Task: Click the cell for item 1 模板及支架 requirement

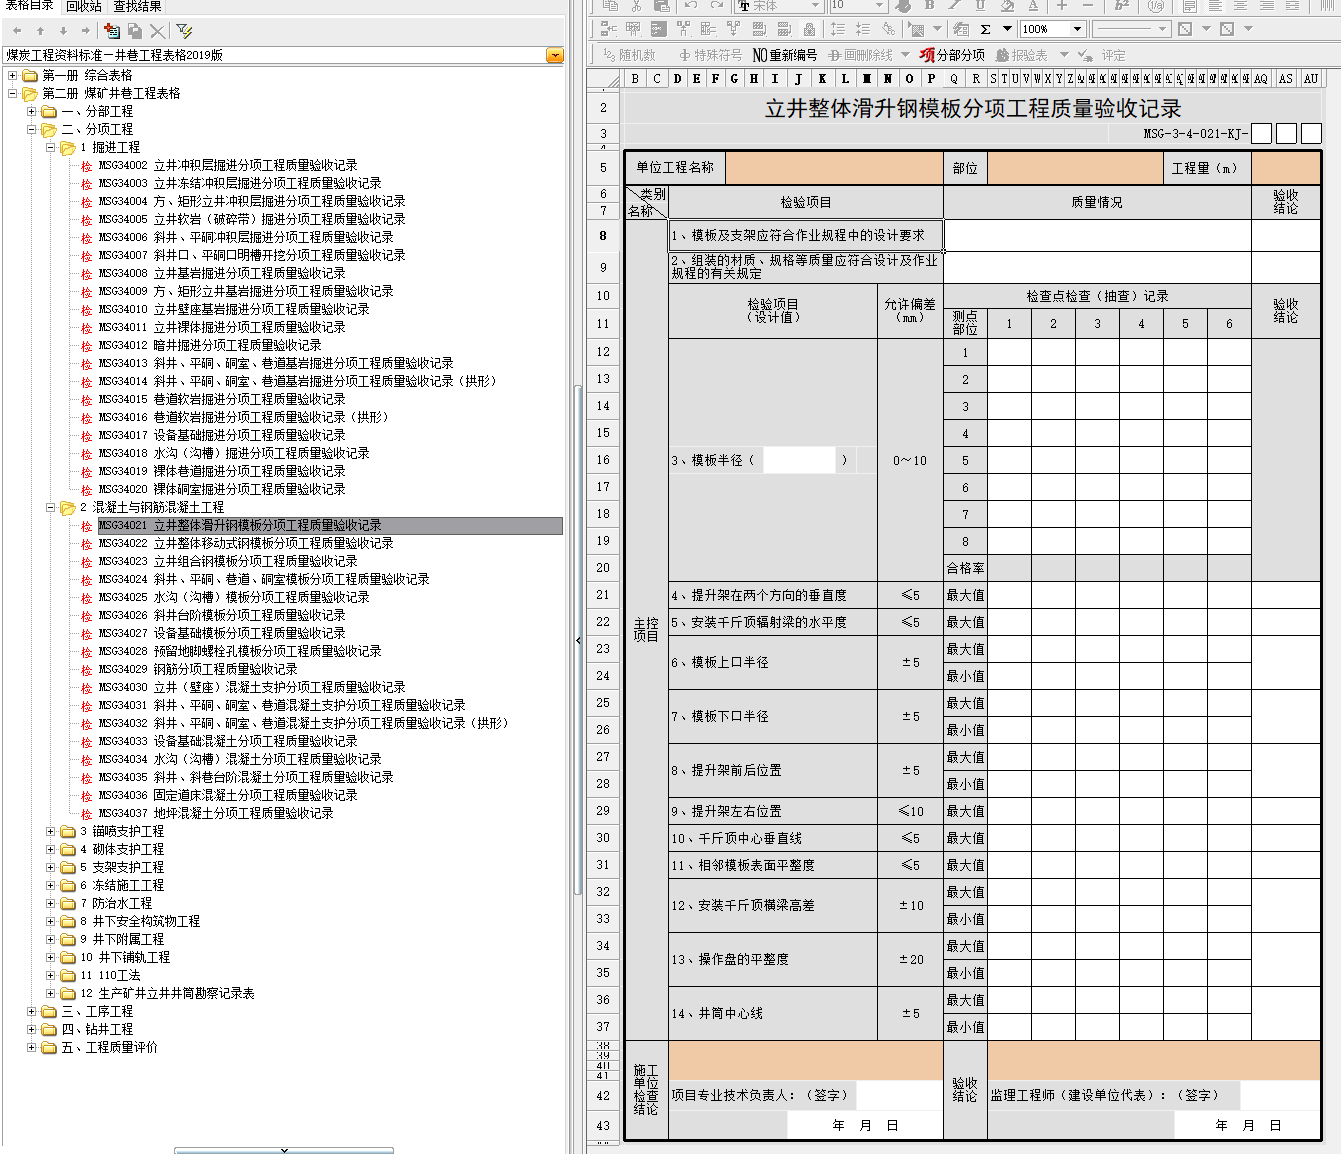Action: [806, 236]
